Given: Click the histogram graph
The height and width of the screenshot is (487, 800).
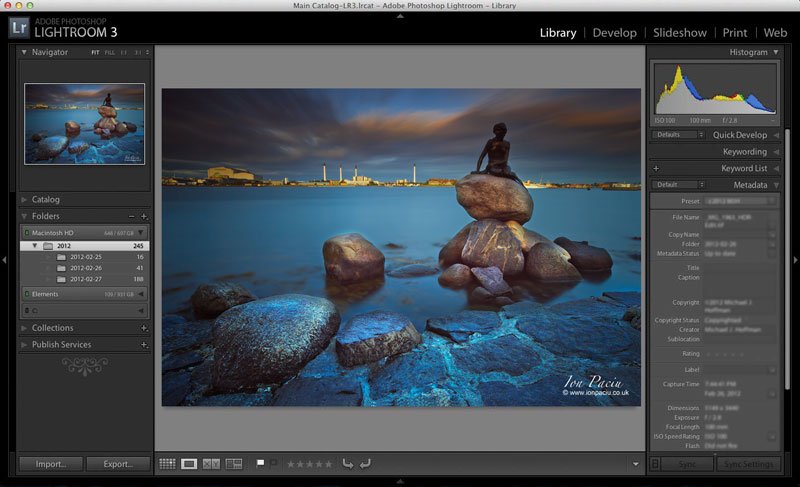Looking at the screenshot, I should 715,89.
